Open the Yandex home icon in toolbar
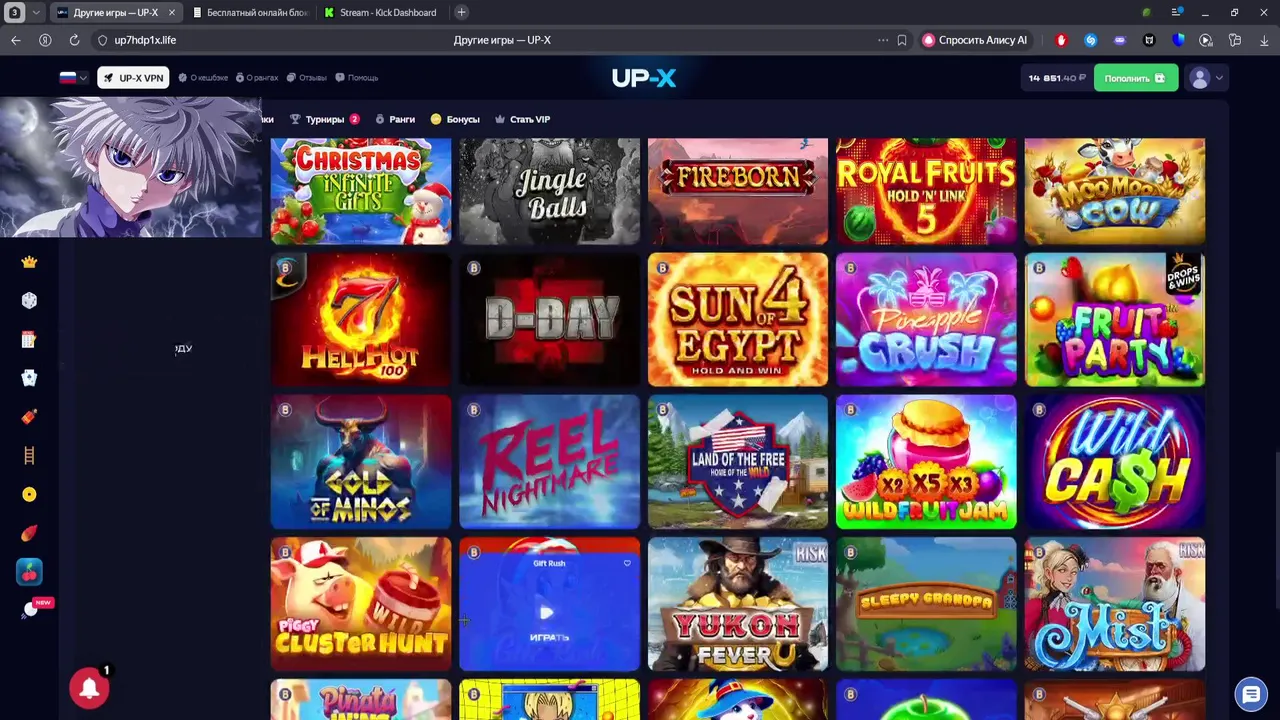Viewport: 1280px width, 720px height. 45,40
